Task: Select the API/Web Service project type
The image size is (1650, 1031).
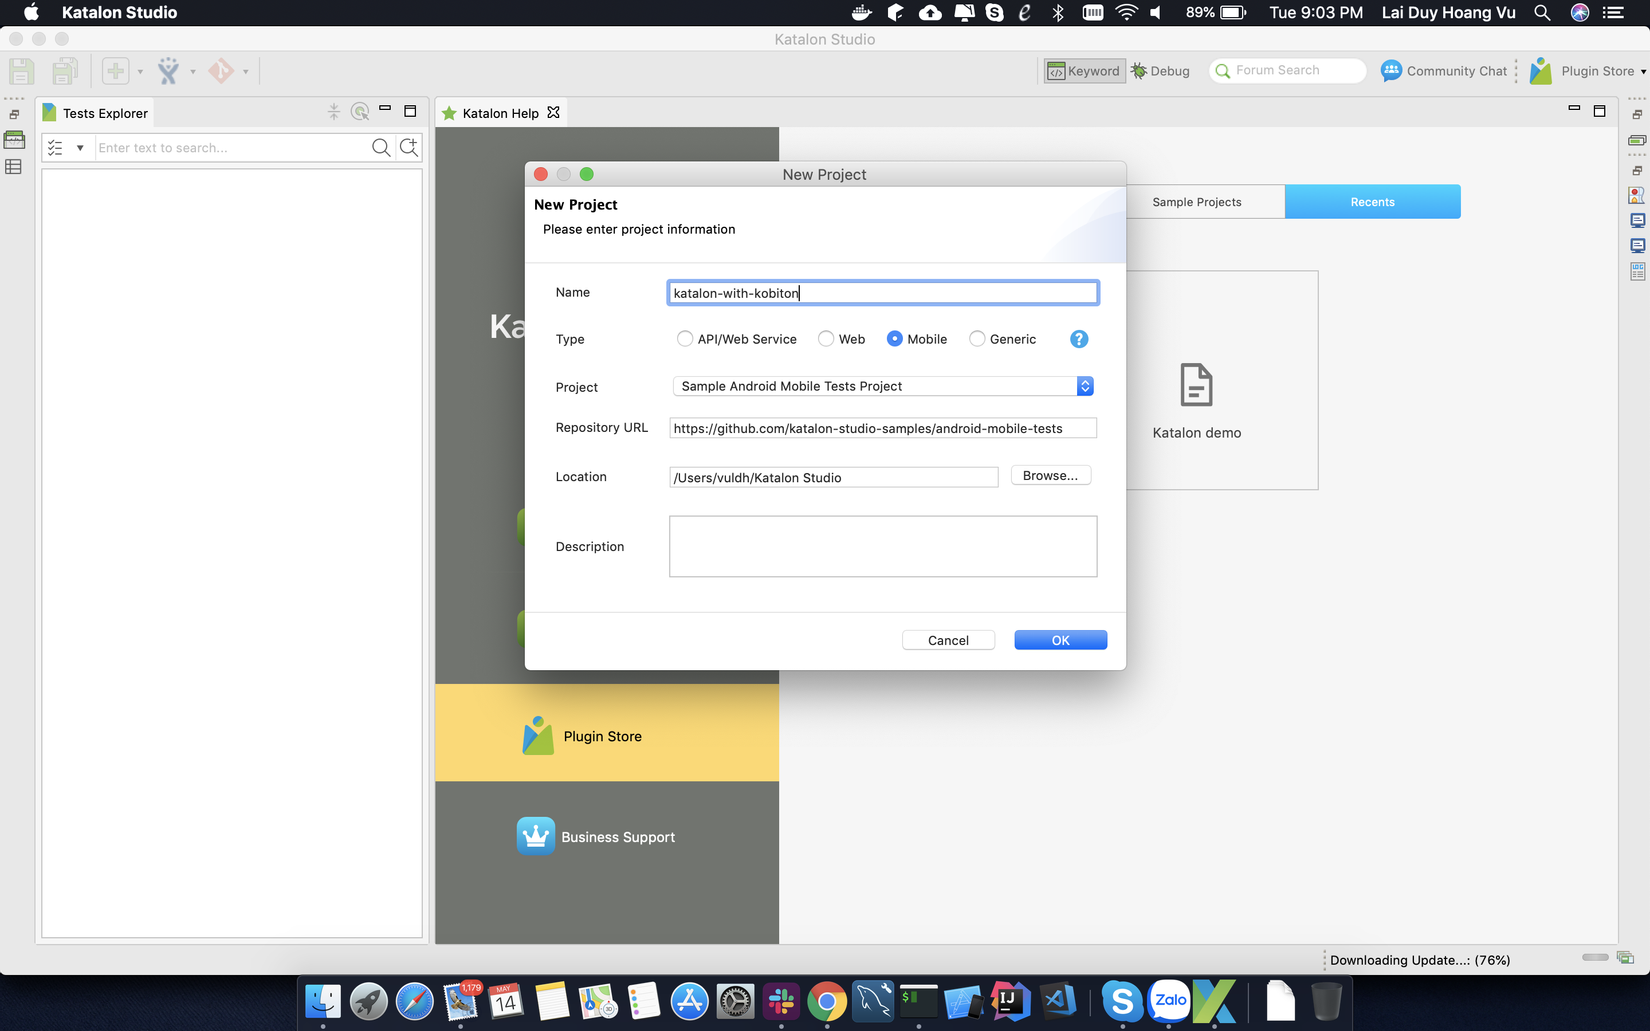Action: pyautogui.click(x=737, y=339)
